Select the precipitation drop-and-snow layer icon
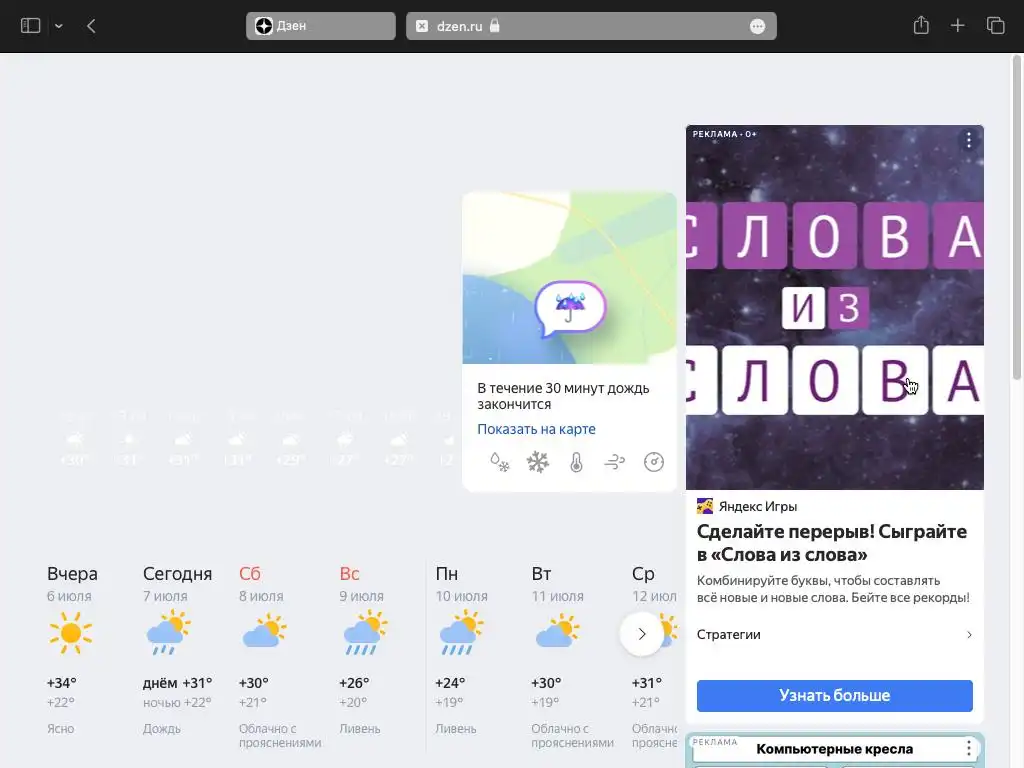The image size is (1024, 768). tap(500, 462)
